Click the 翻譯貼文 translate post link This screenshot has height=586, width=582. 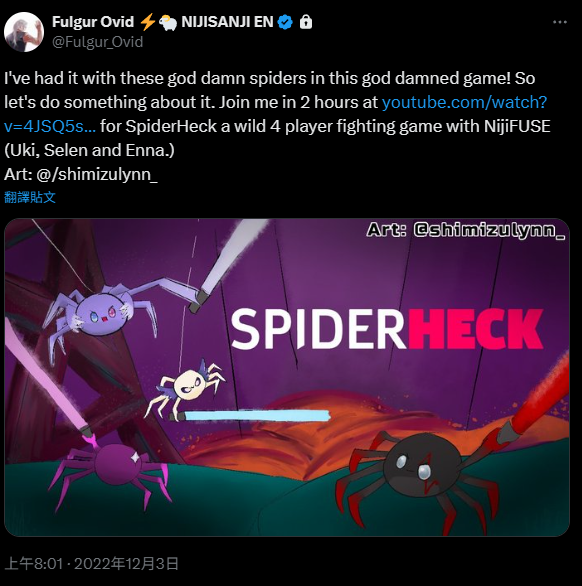point(30,197)
